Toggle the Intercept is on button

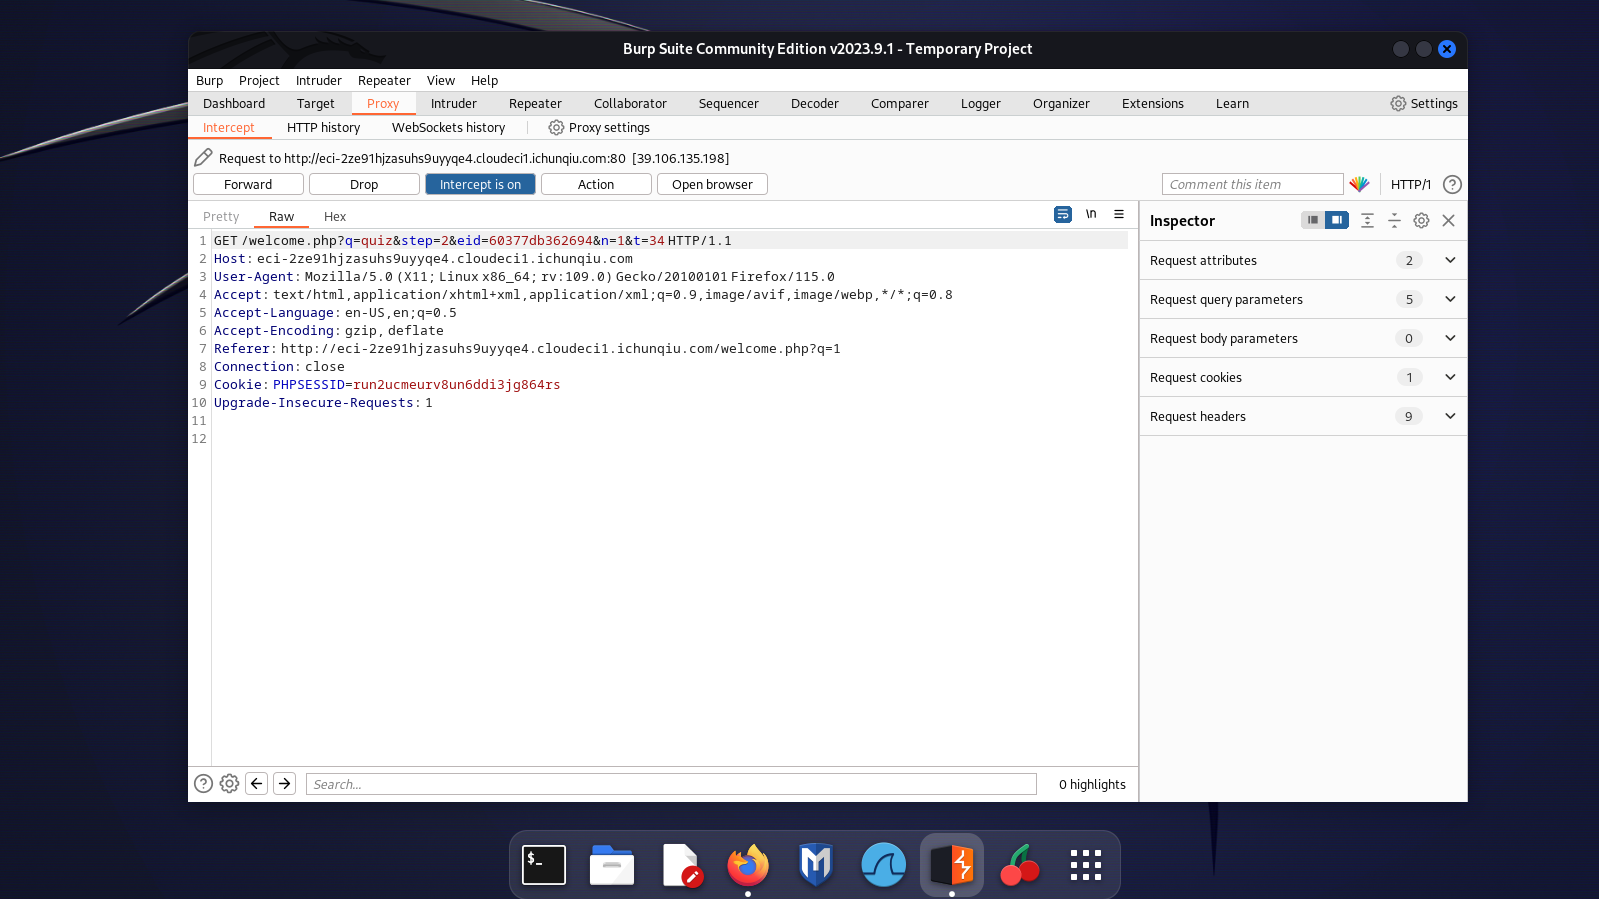(x=480, y=184)
